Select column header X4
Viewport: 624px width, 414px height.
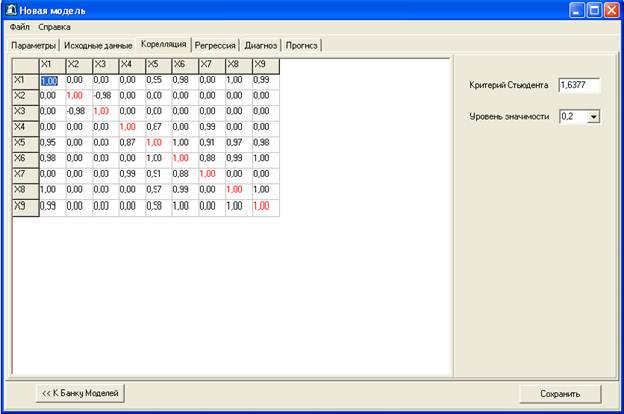[132, 66]
